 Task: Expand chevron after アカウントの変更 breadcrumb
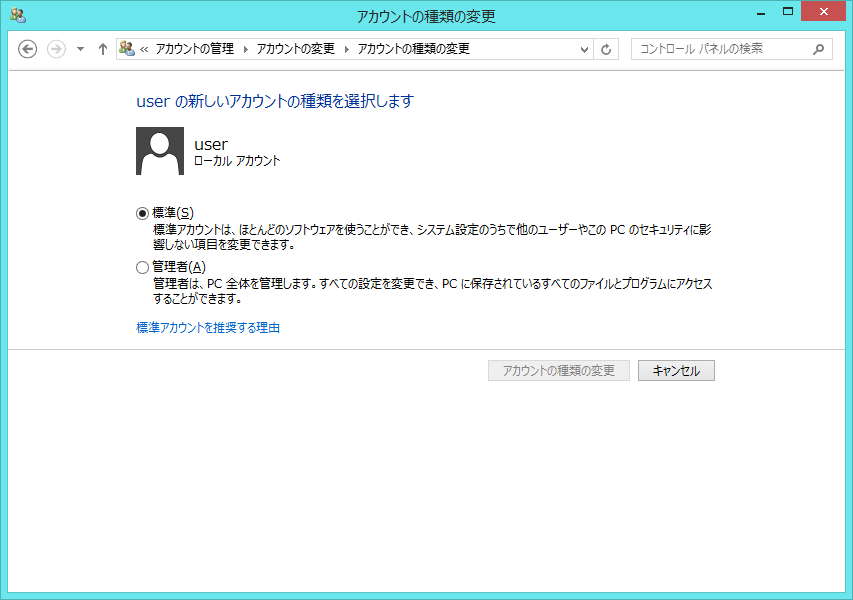point(347,49)
